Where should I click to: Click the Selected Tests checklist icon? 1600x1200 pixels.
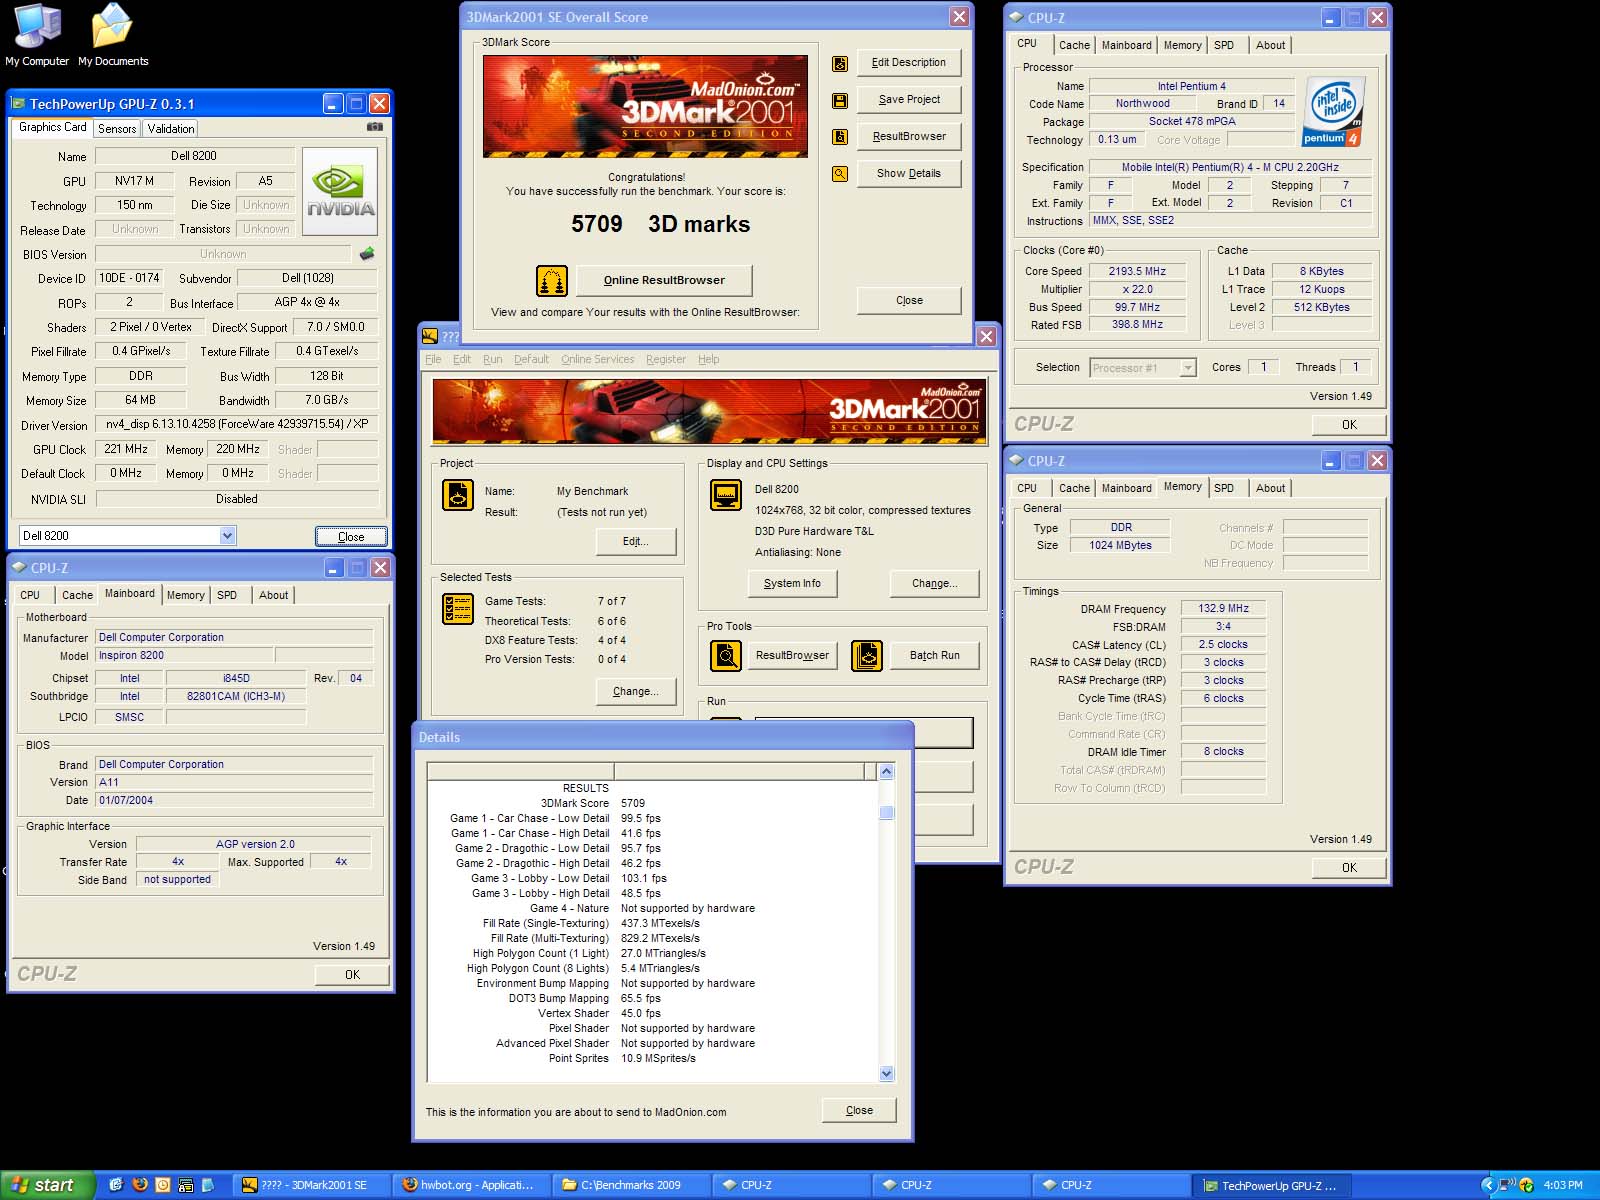(x=458, y=608)
